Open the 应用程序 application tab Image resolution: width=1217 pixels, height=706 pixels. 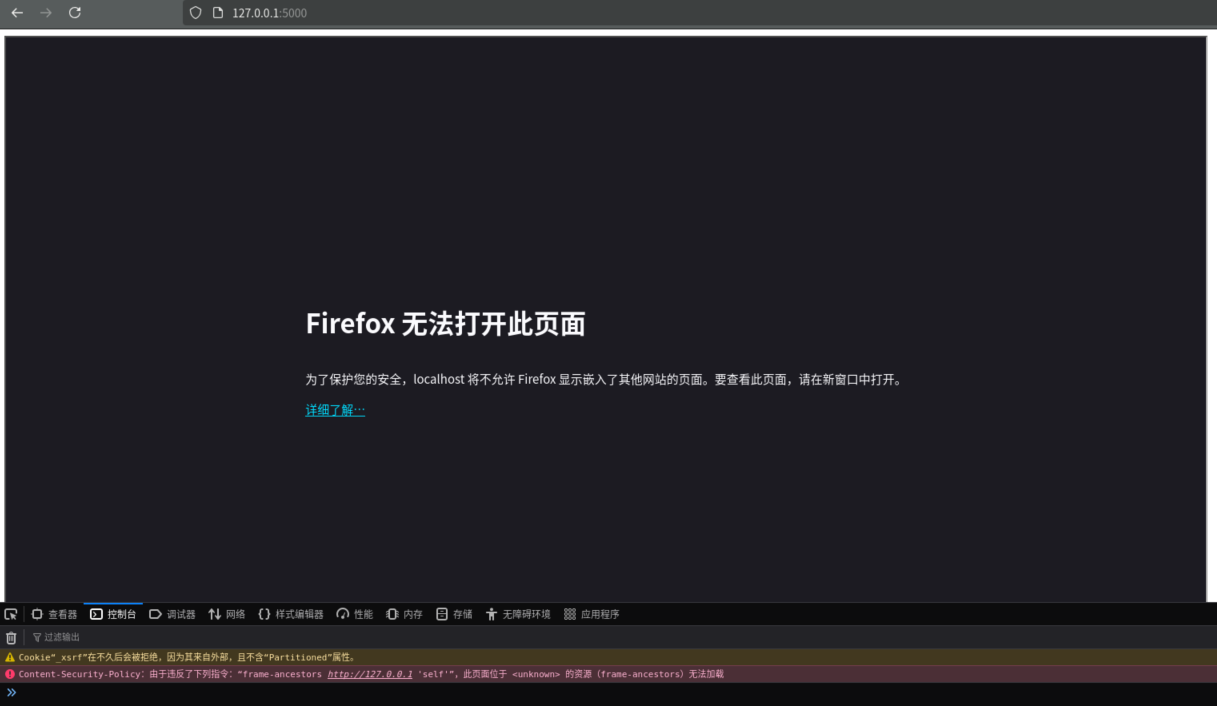[x=591, y=614]
